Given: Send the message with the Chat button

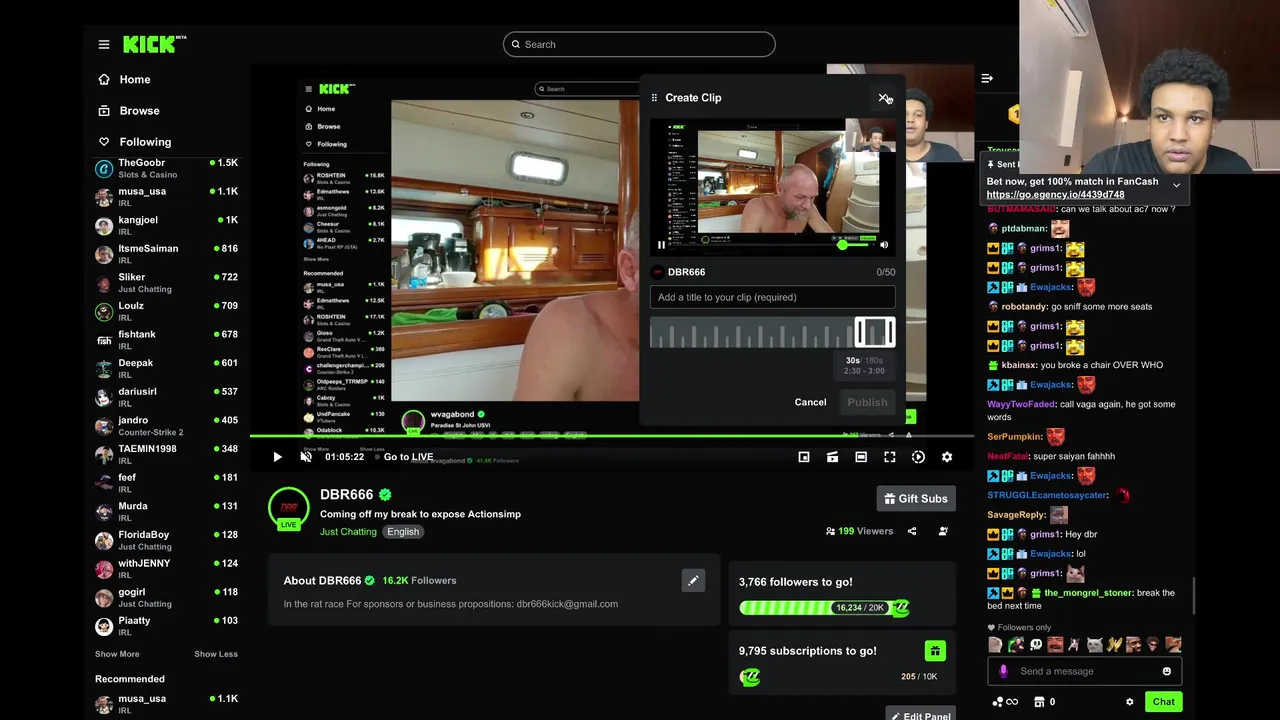Looking at the screenshot, I should tap(1163, 702).
